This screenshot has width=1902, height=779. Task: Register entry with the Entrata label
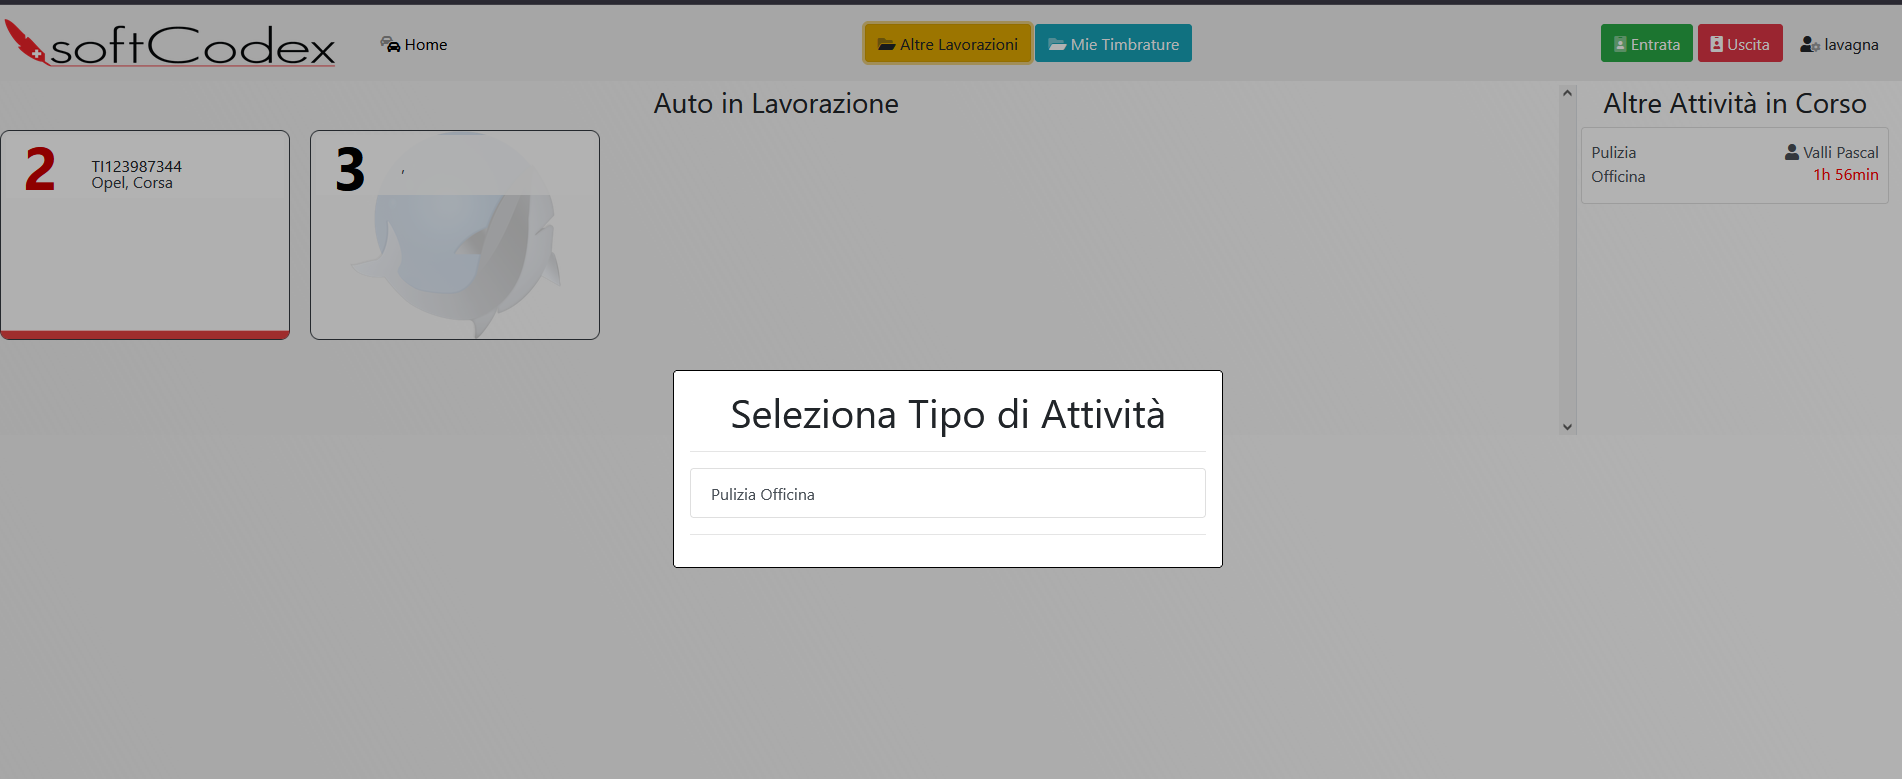1655,44
